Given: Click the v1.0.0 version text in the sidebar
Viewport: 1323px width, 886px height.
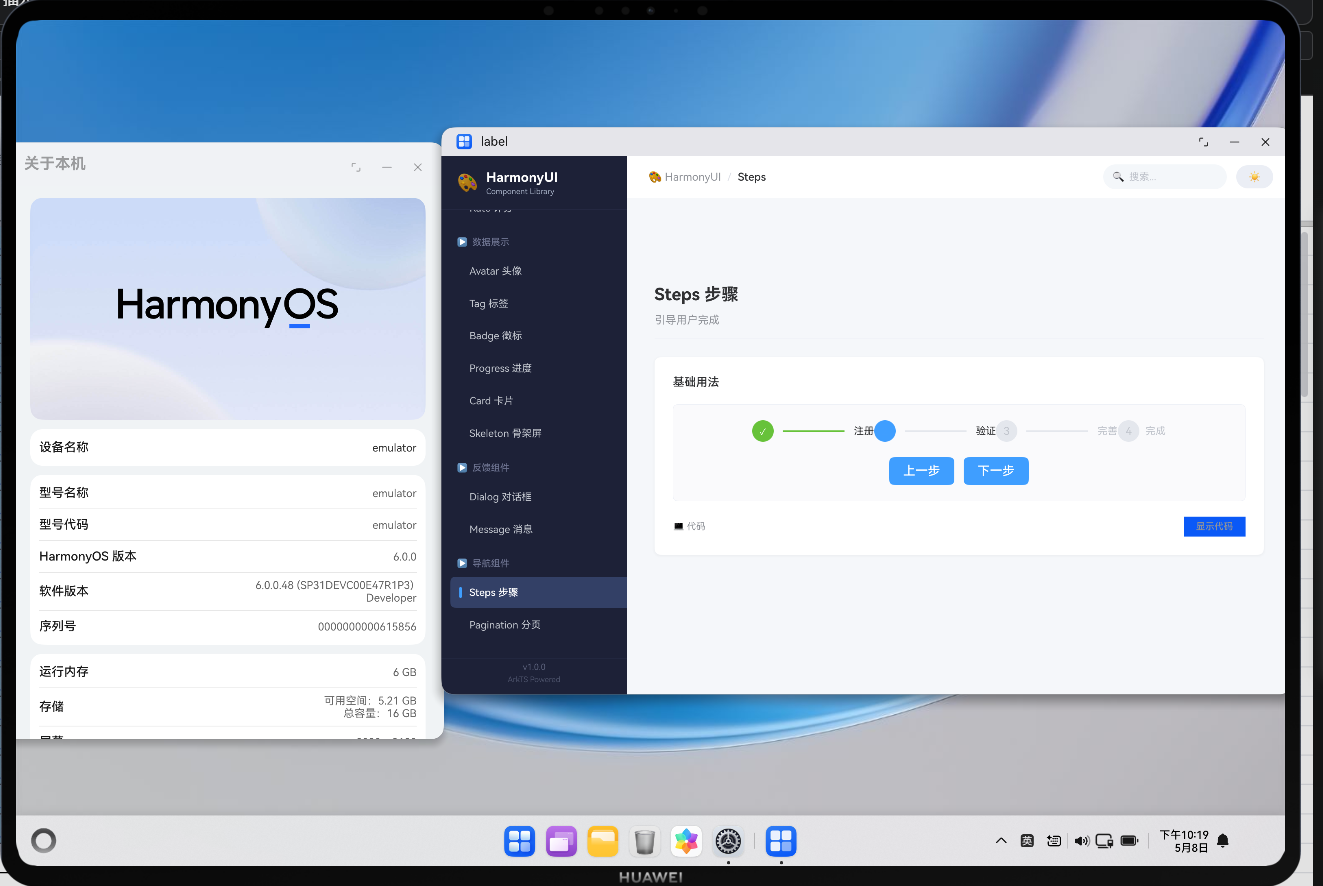Looking at the screenshot, I should (534, 667).
